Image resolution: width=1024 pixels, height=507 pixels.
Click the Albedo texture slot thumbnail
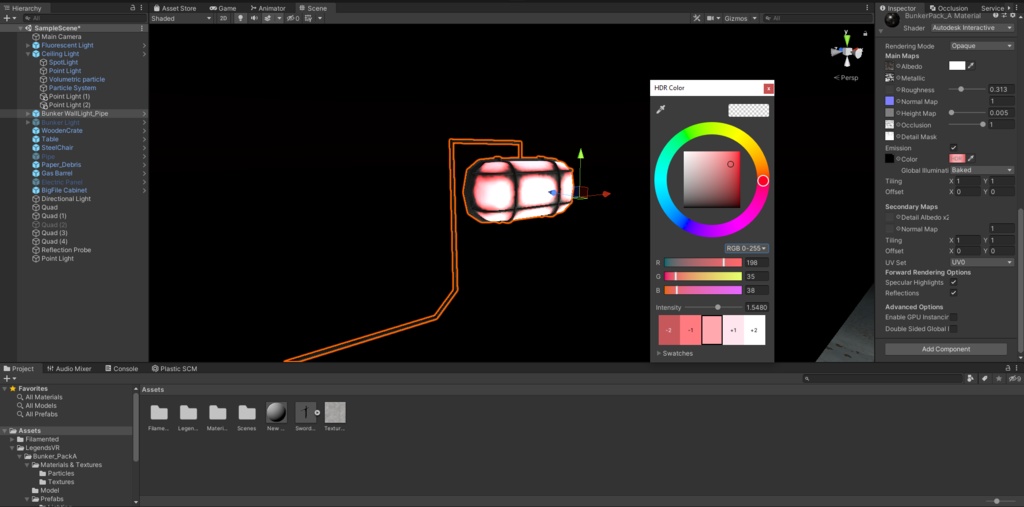click(889, 67)
